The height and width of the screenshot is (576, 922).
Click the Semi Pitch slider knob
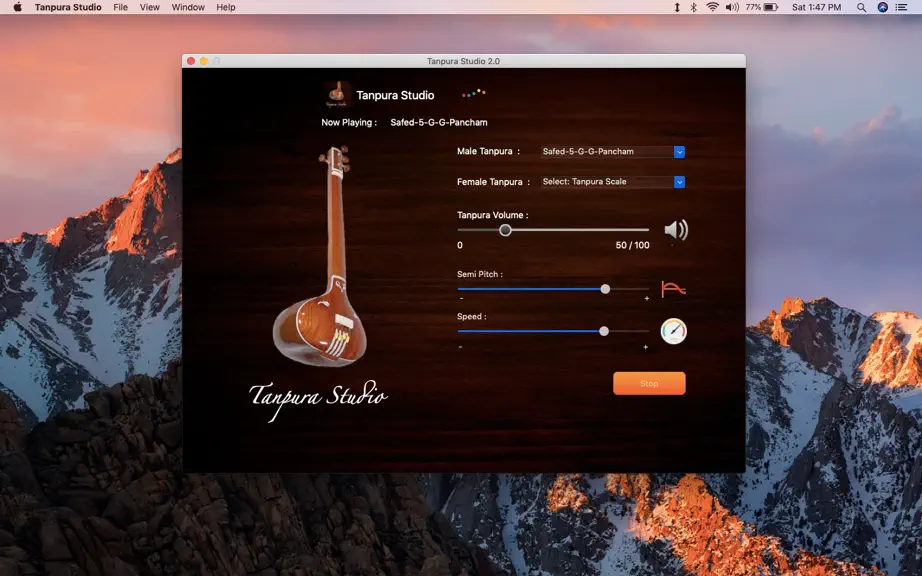pyautogui.click(x=605, y=289)
